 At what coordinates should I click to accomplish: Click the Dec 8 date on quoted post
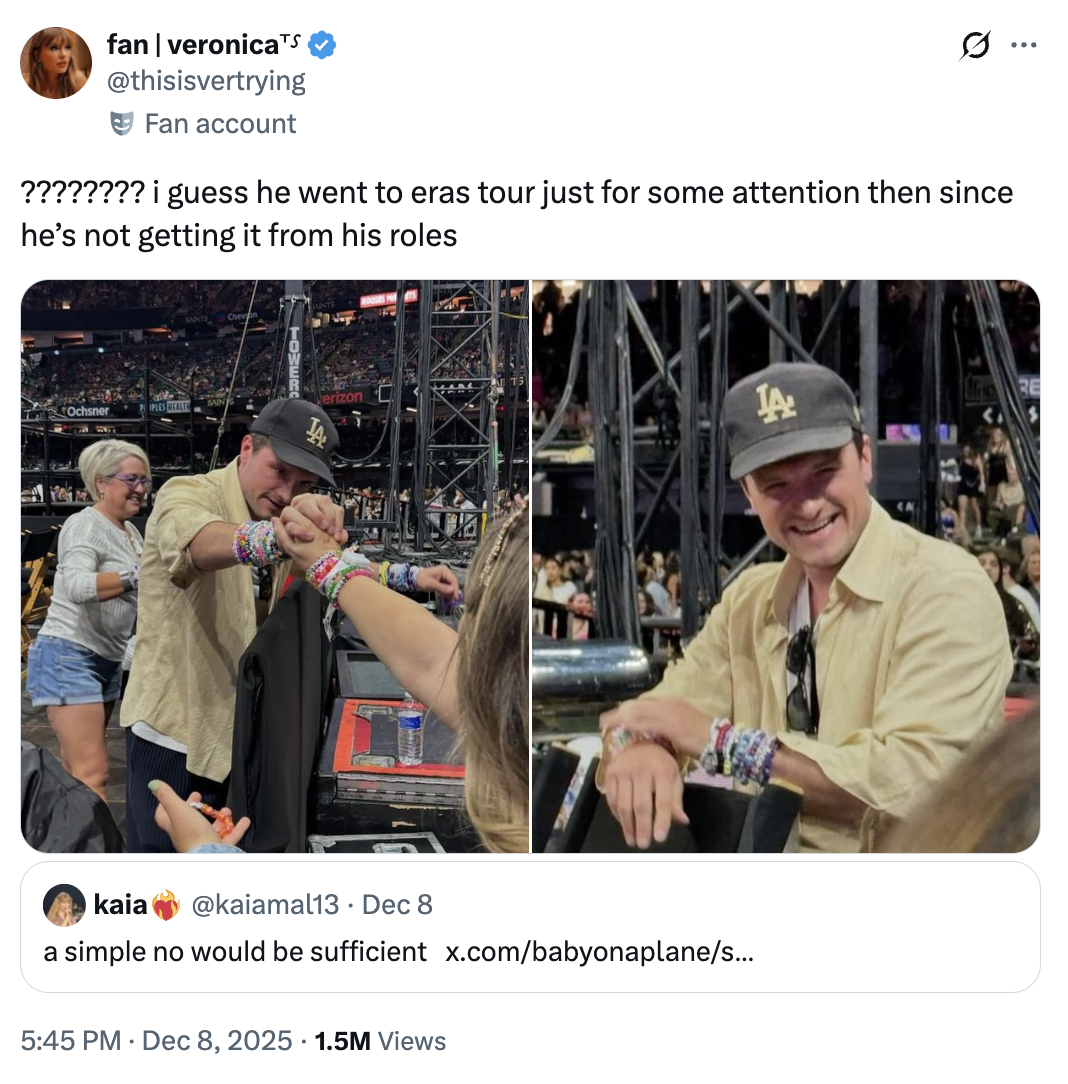tap(397, 905)
